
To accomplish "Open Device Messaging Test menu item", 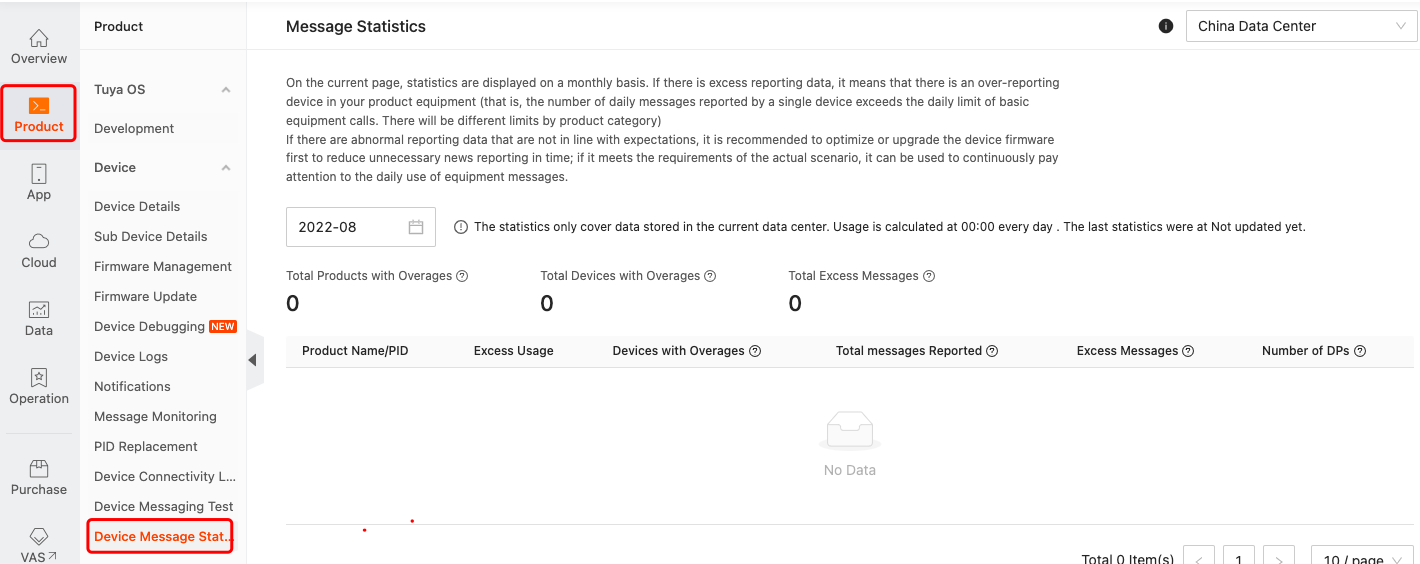I will click(164, 507).
